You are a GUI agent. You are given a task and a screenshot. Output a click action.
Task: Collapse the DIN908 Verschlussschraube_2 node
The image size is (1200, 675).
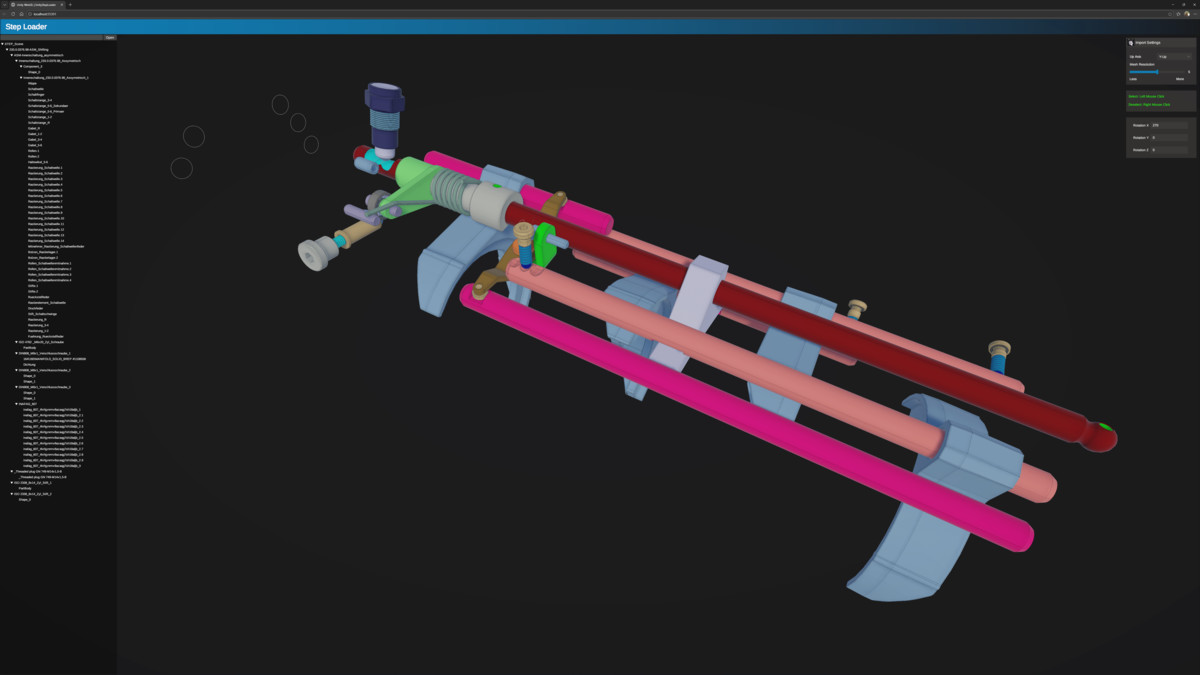[x=16, y=370]
